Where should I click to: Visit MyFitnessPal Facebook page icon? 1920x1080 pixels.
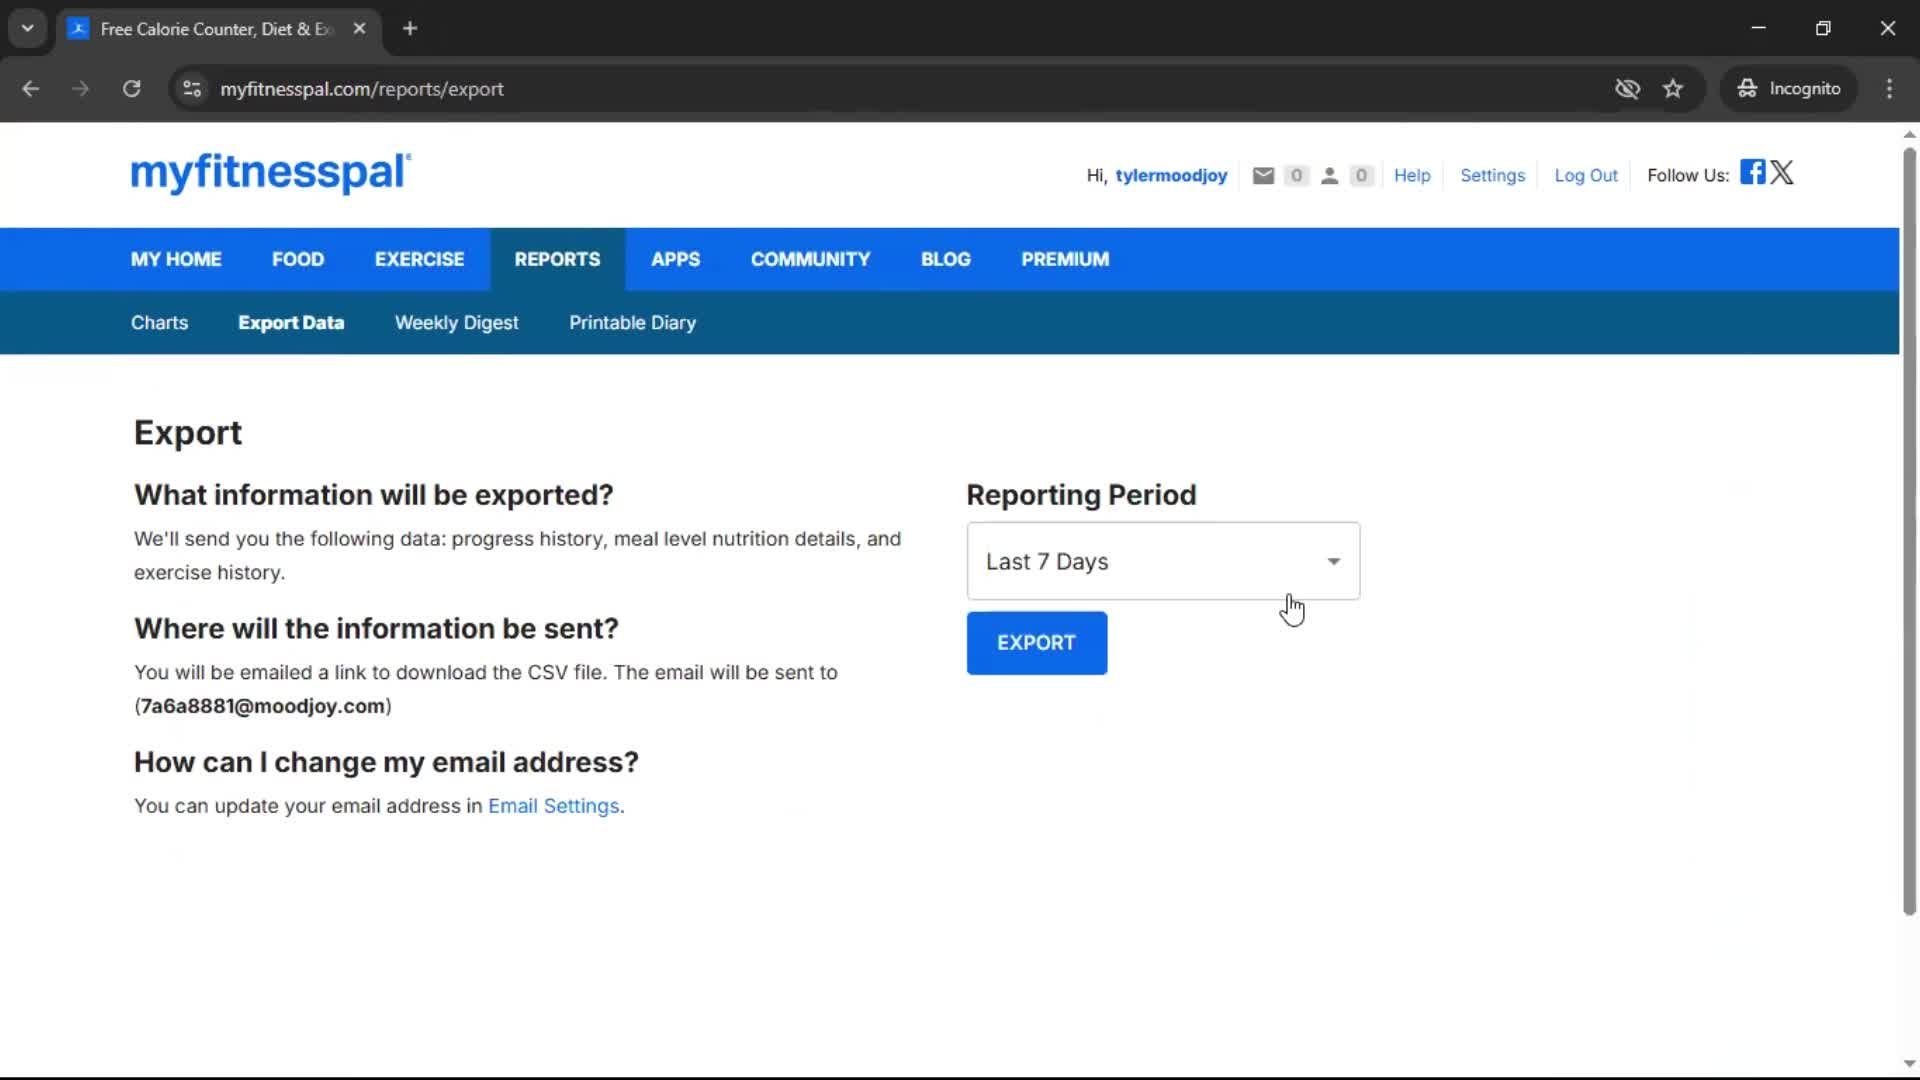(x=1752, y=172)
